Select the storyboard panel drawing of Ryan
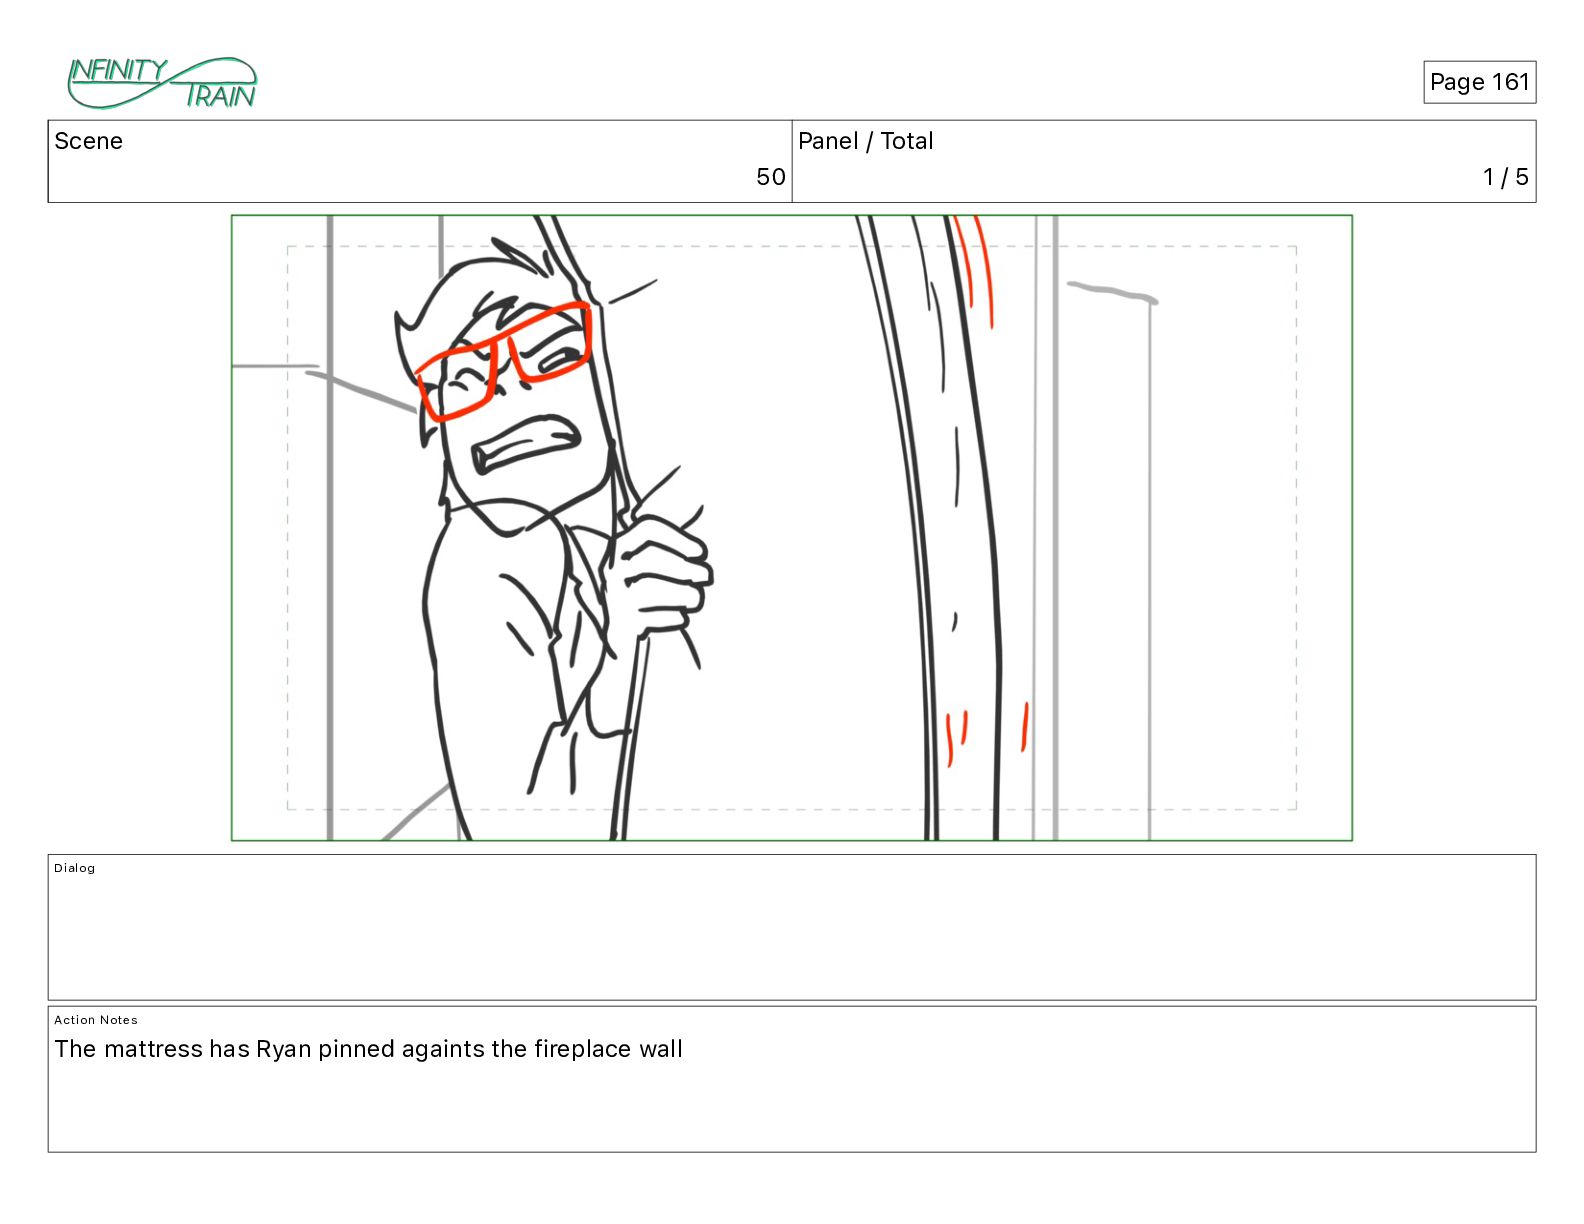1584x1224 pixels. pos(792,528)
